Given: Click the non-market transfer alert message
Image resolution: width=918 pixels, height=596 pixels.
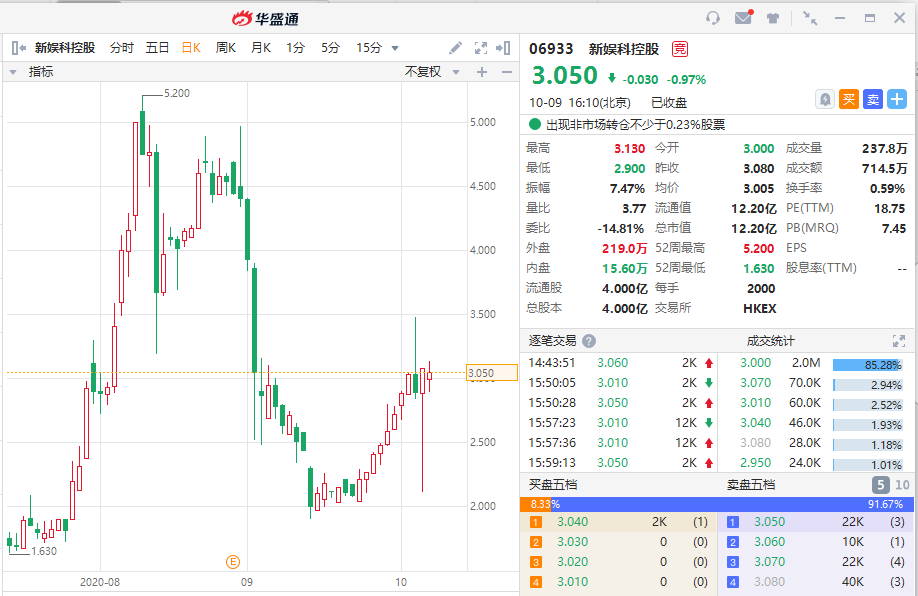Looking at the screenshot, I should click(635, 124).
